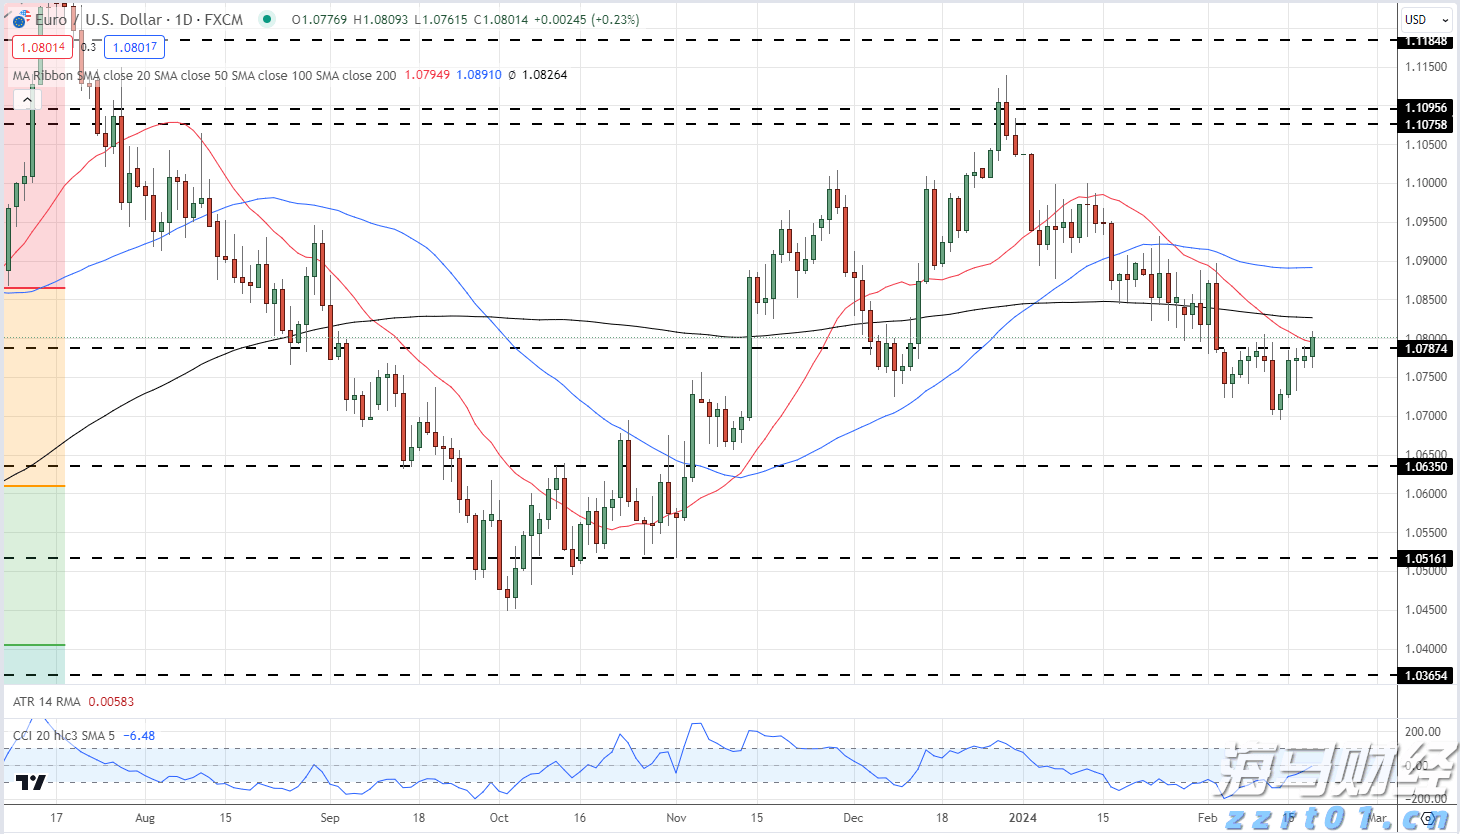Click the Nov label on time axis
1460x834 pixels.
[x=676, y=818]
